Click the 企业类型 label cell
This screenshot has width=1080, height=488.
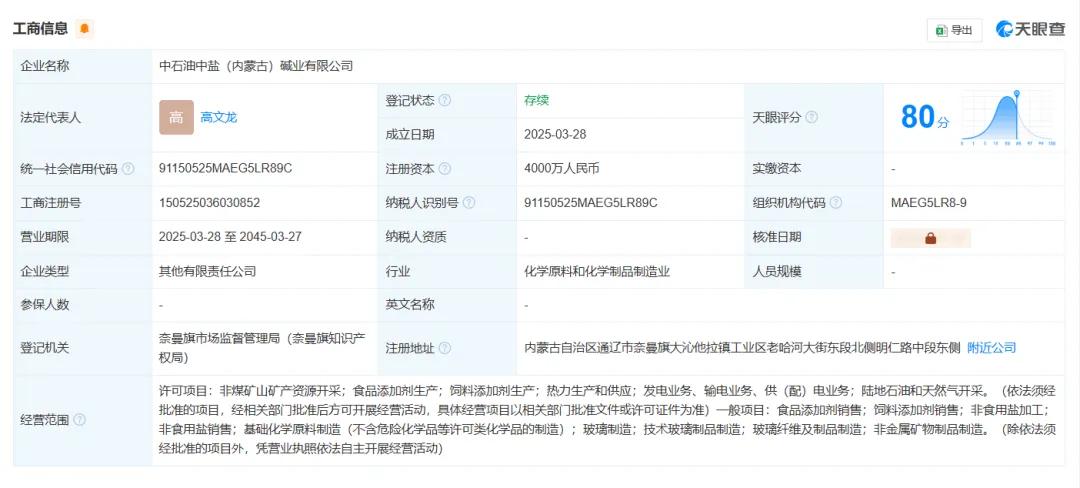coord(83,271)
